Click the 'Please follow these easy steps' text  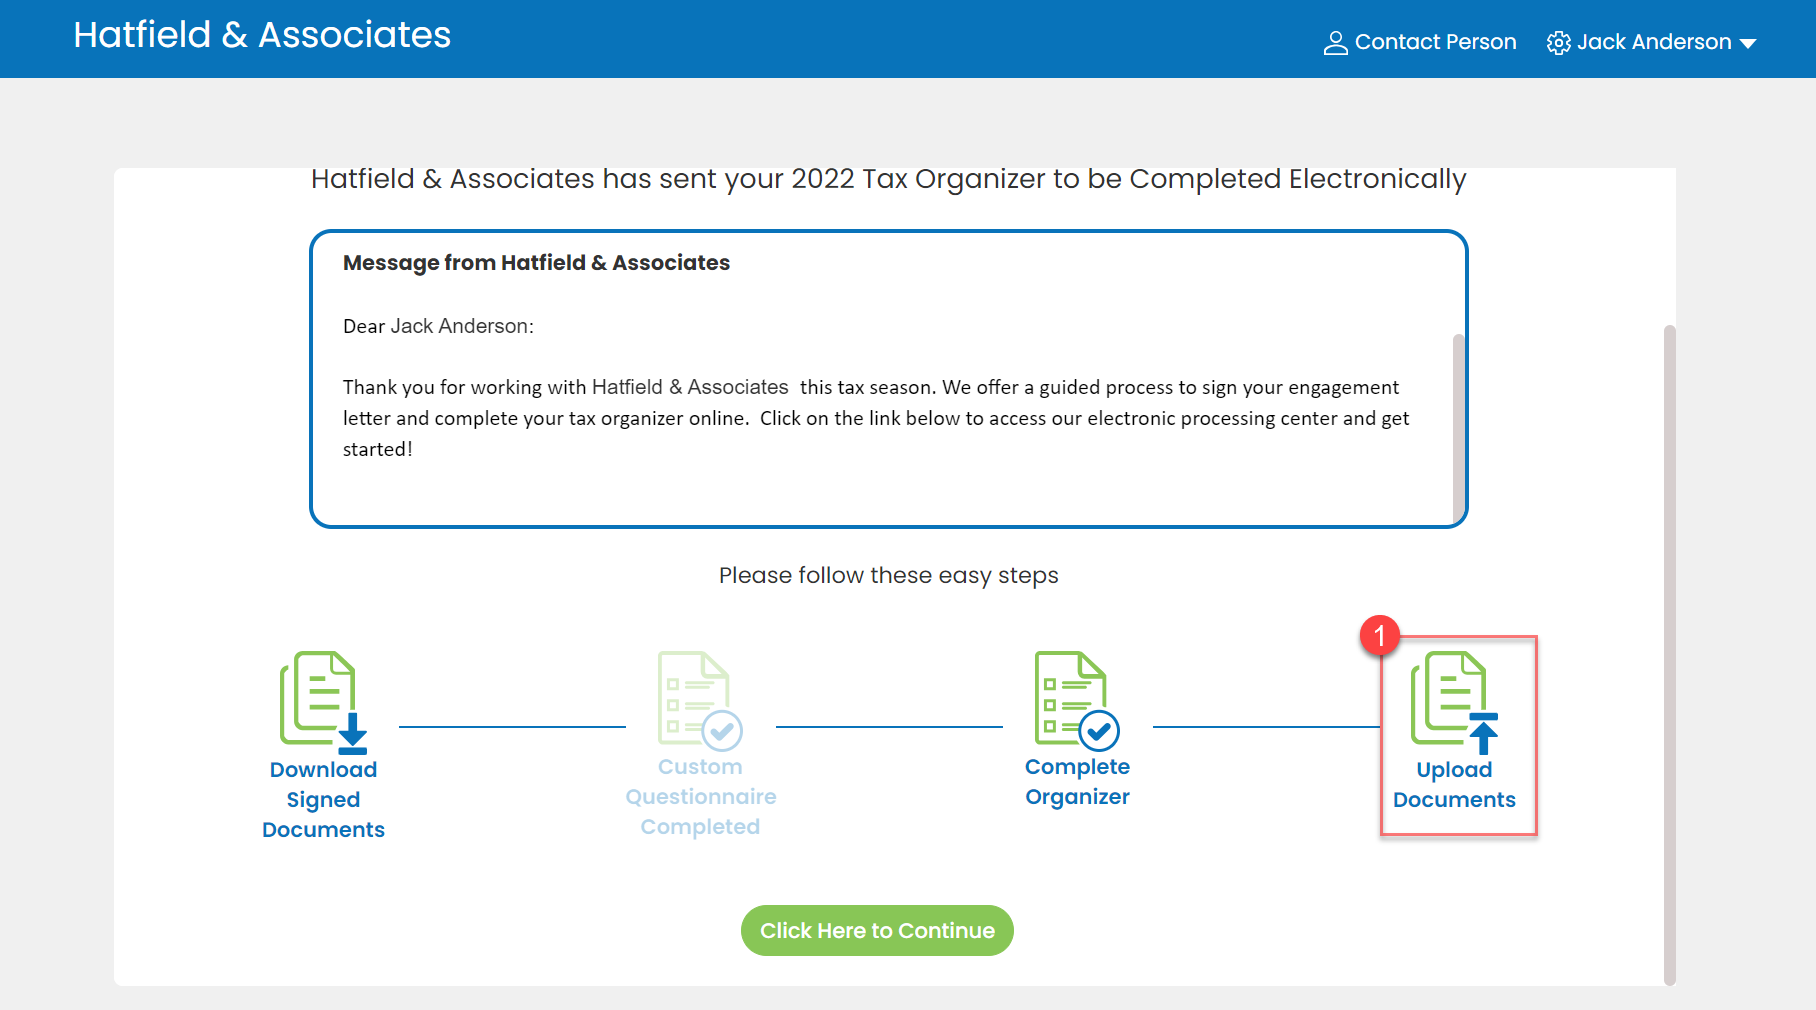(888, 576)
